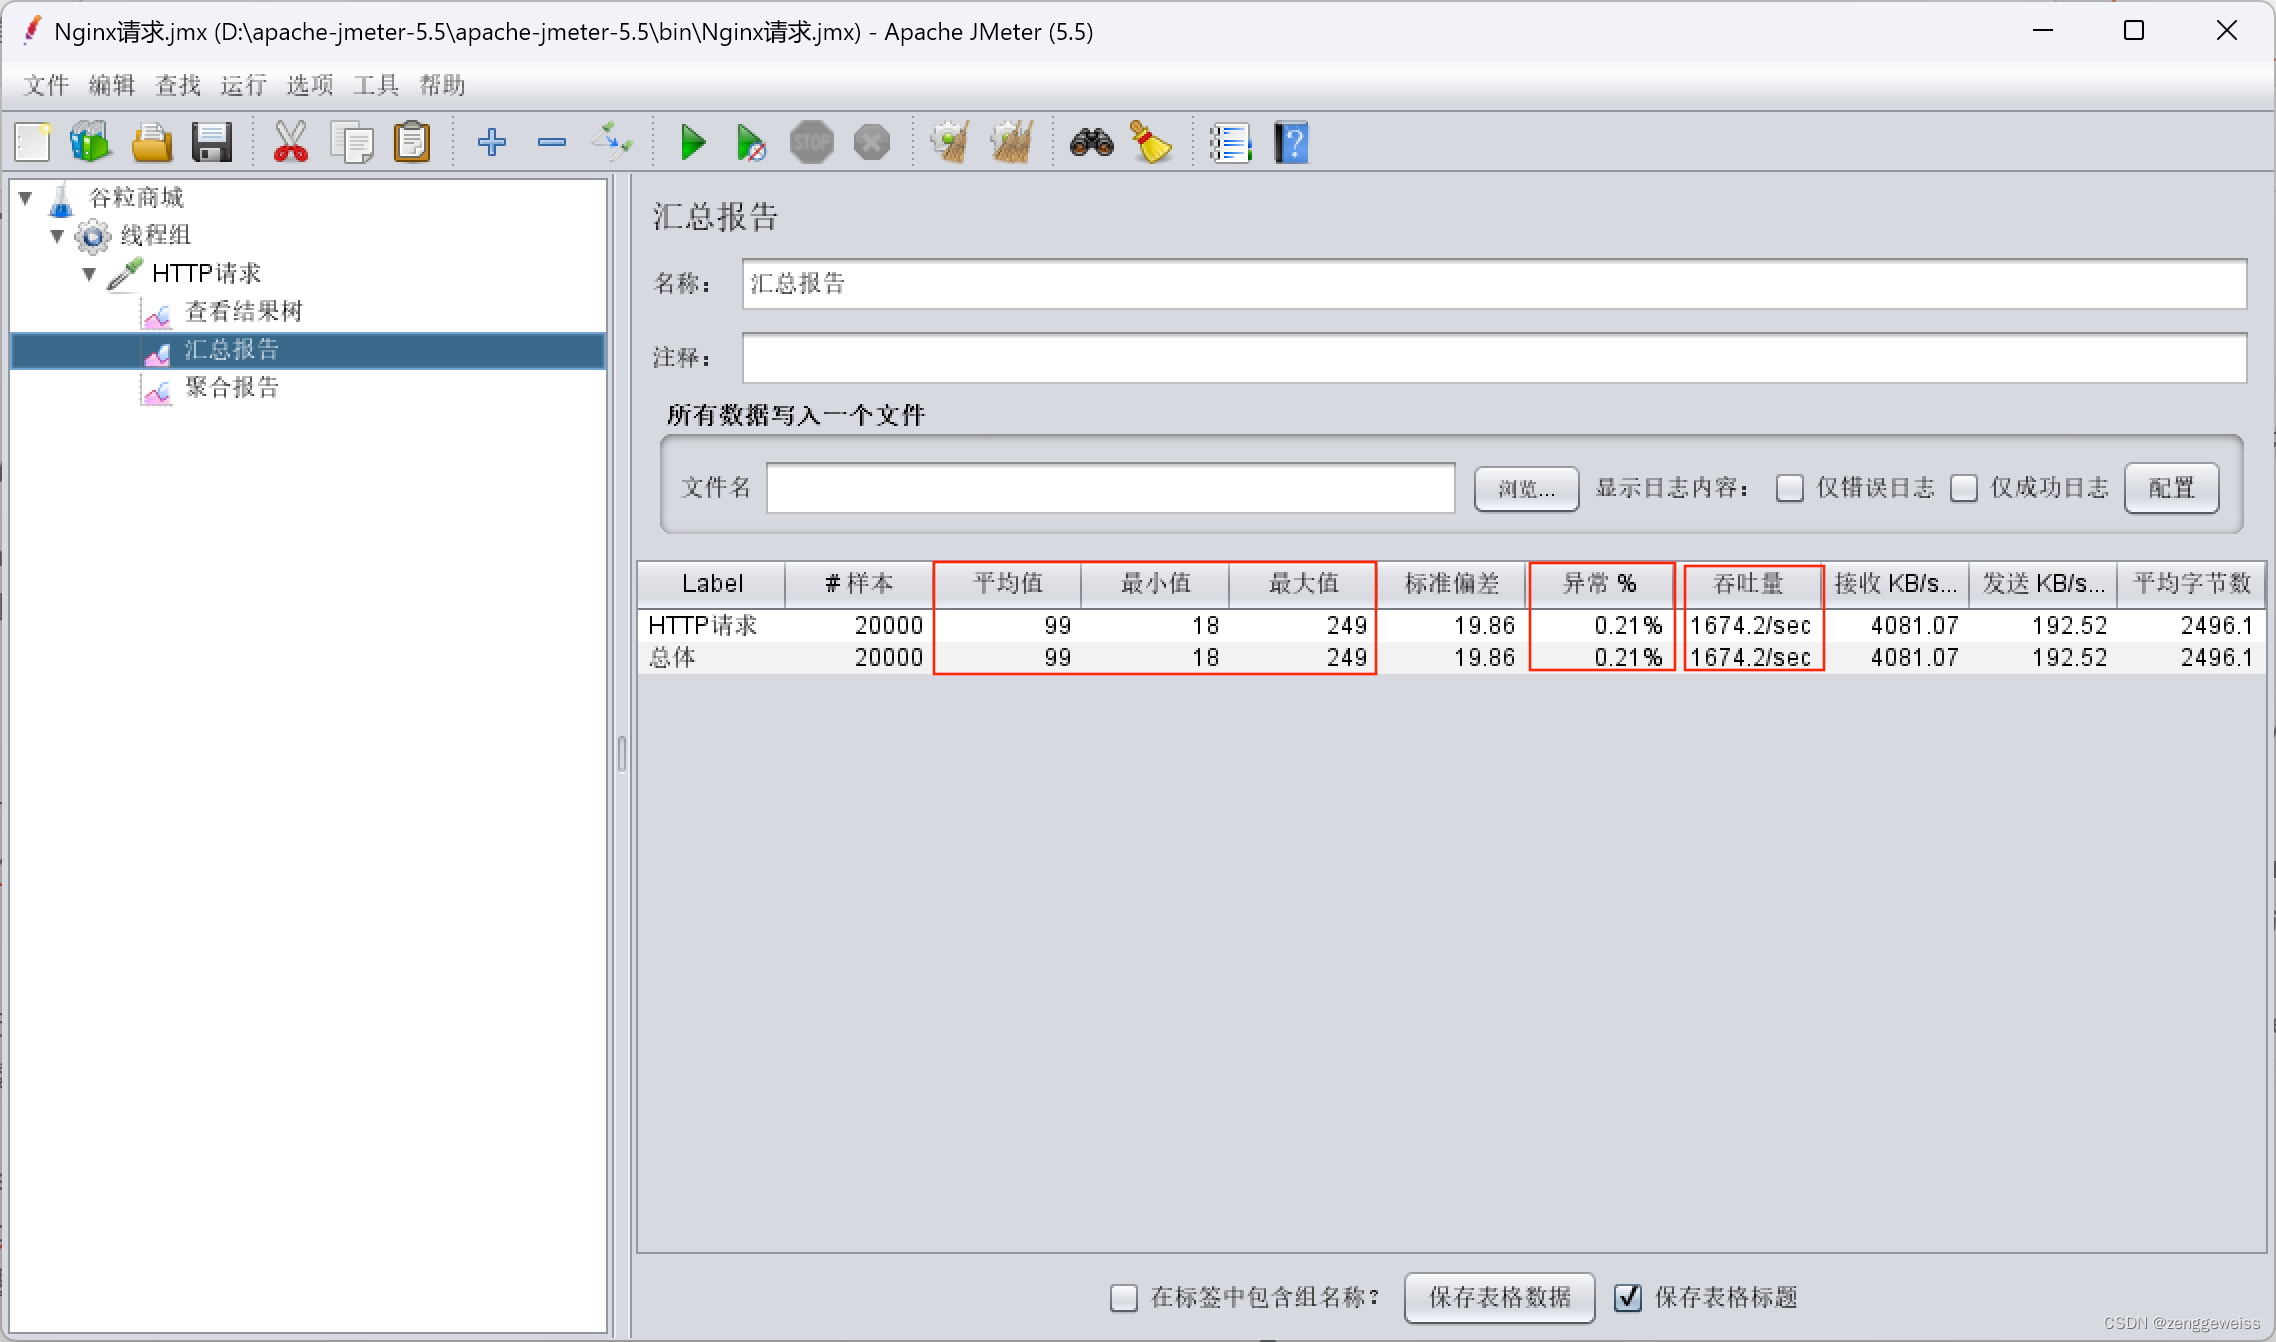Image resolution: width=2276 pixels, height=1342 pixels.
Task: Collapse the 线程组 tree node arrow
Action: tap(57, 236)
